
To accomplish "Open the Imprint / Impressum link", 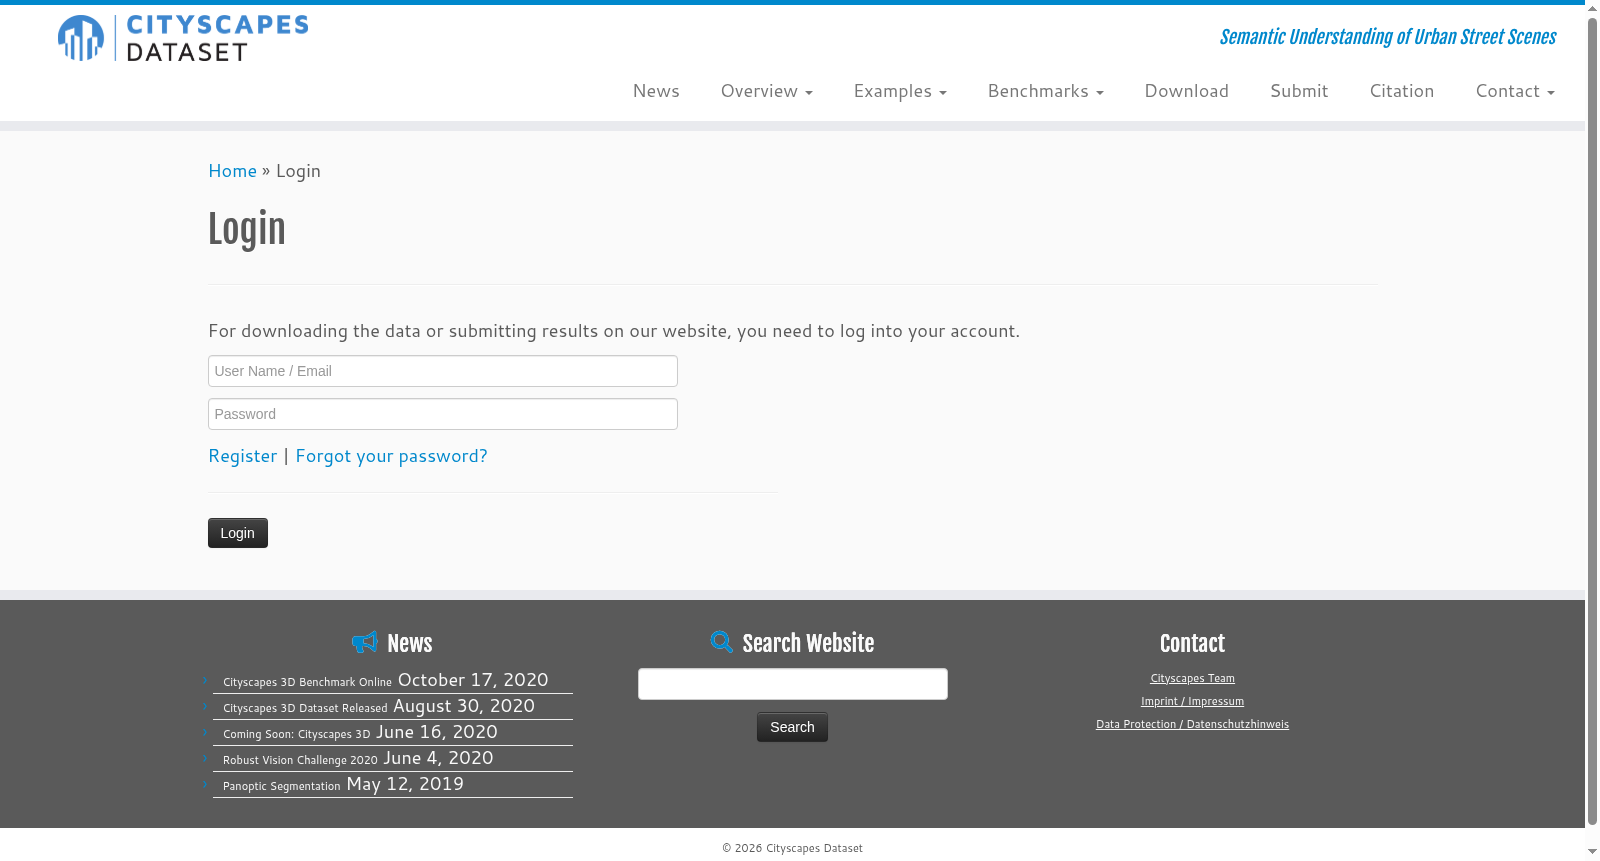I will coord(1193,701).
